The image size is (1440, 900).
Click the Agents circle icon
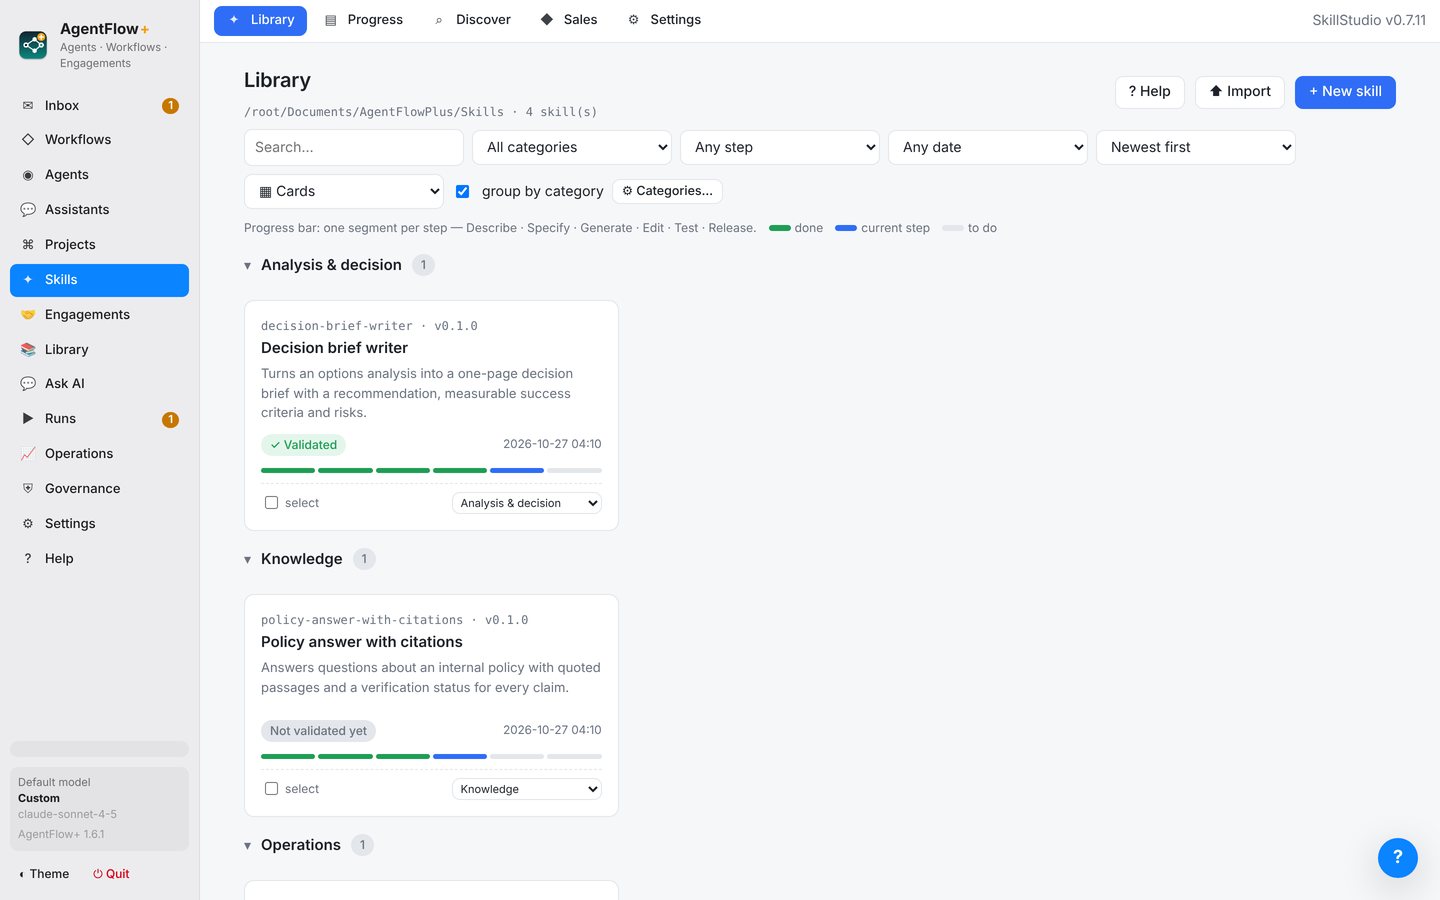[28, 174]
